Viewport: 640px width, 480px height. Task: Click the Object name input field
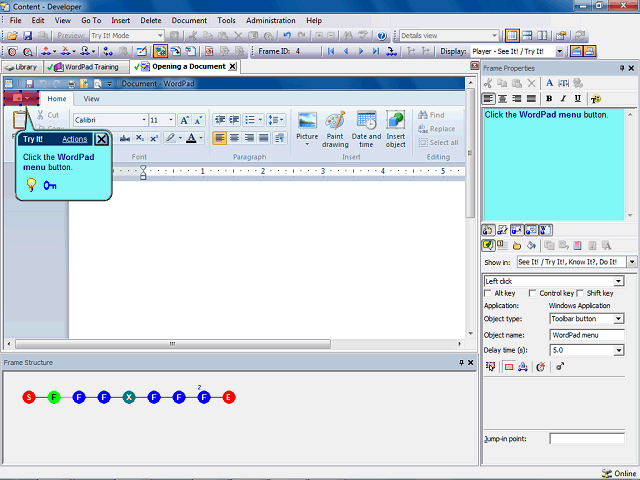(x=587, y=335)
